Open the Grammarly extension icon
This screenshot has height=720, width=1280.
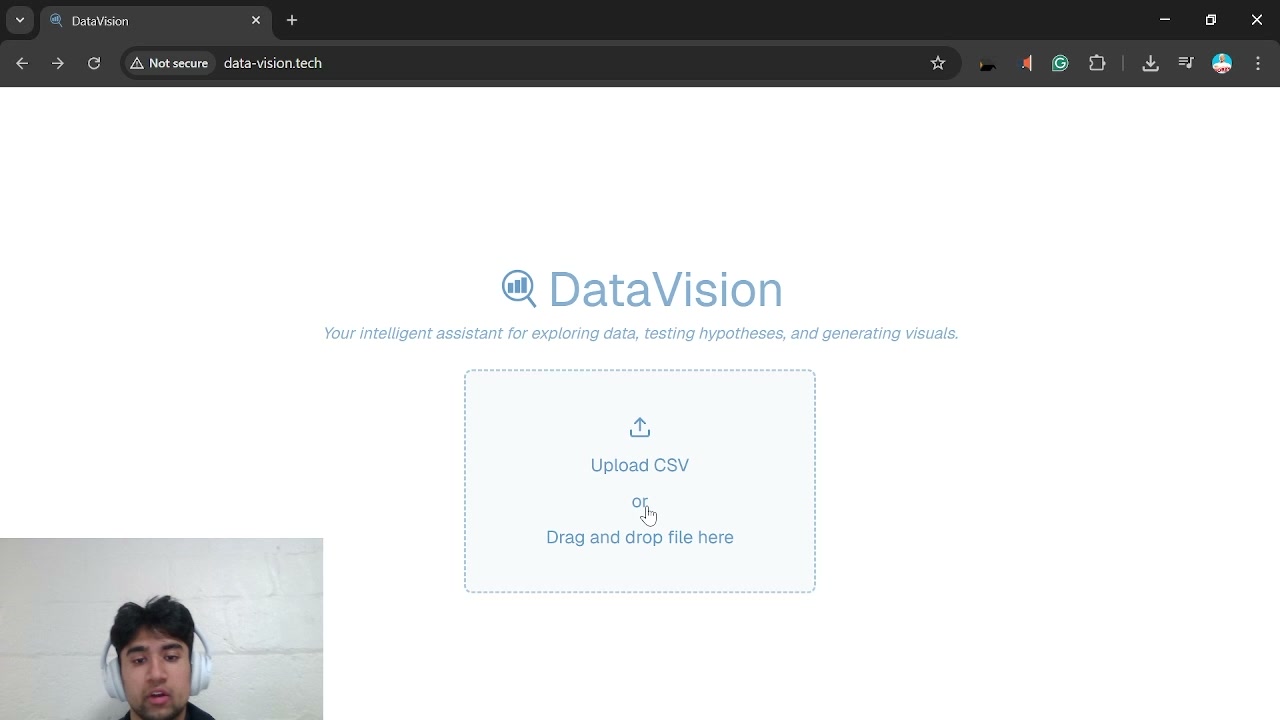coord(1060,63)
